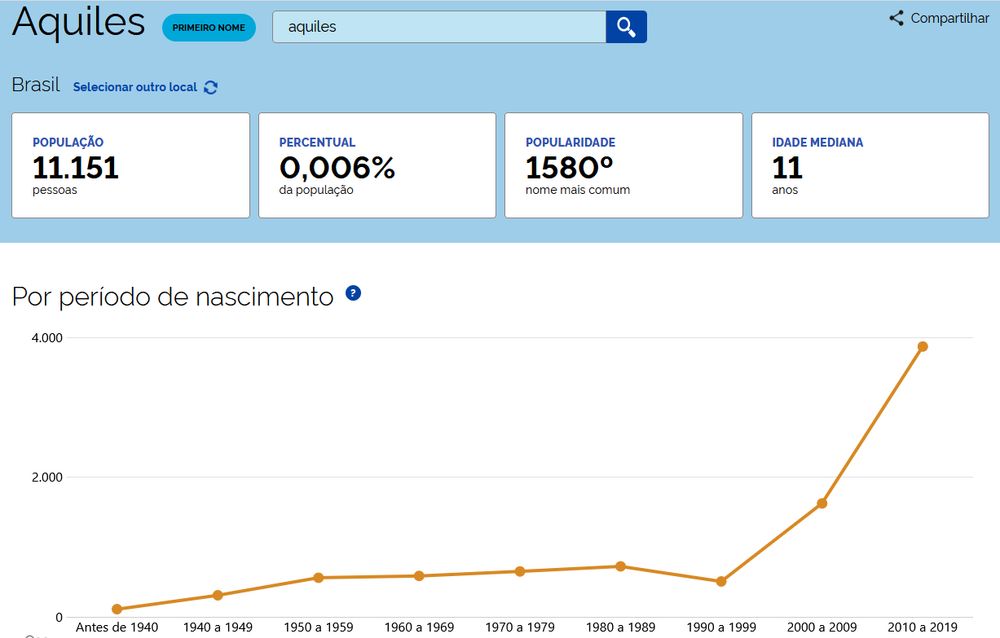The height and width of the screenshot is (638, 1000).
Task: Click the POPULARIDADE statistic card
Action: 623,165
